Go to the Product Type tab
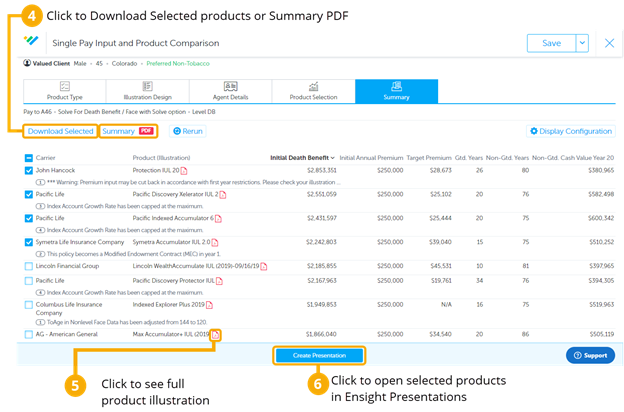This screenshot has height=412, width=624. [x=64, y=91]
